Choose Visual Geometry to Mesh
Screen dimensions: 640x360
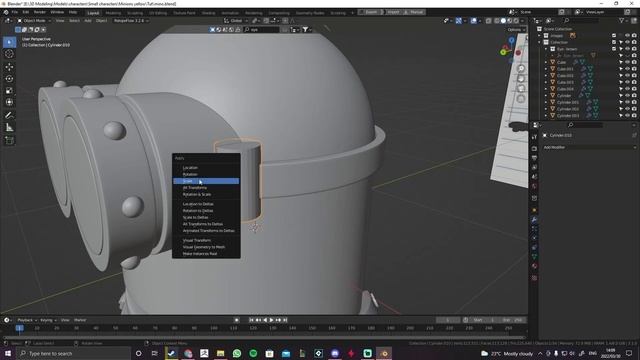tap(206, 247)
